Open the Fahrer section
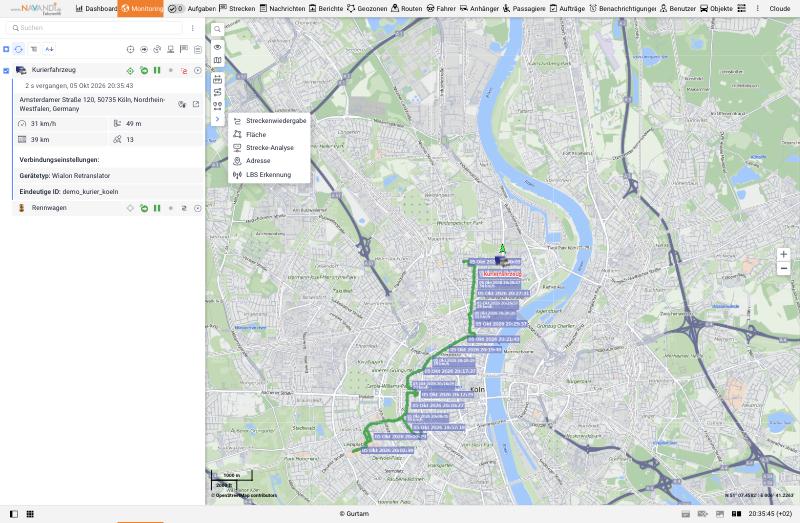Screen dimensions: 800x523 (x=441, y=9)
